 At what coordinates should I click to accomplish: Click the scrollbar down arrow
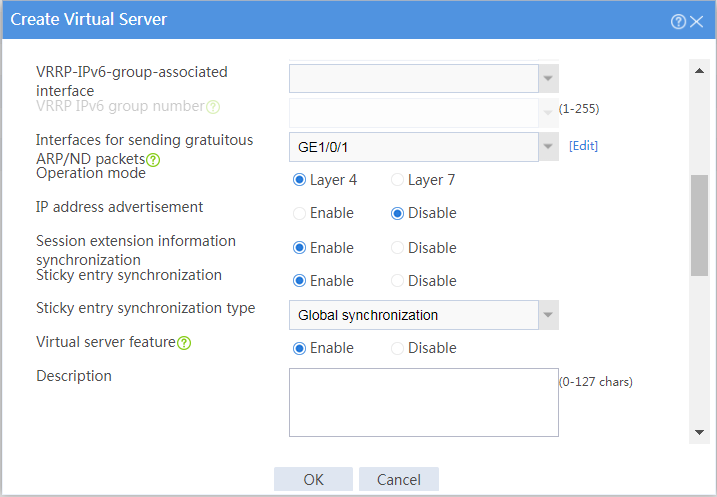699,432
